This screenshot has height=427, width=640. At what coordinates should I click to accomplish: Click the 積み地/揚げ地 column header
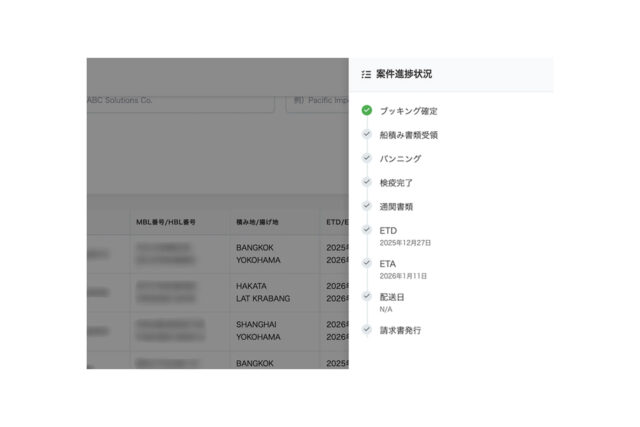pos(257,222)
